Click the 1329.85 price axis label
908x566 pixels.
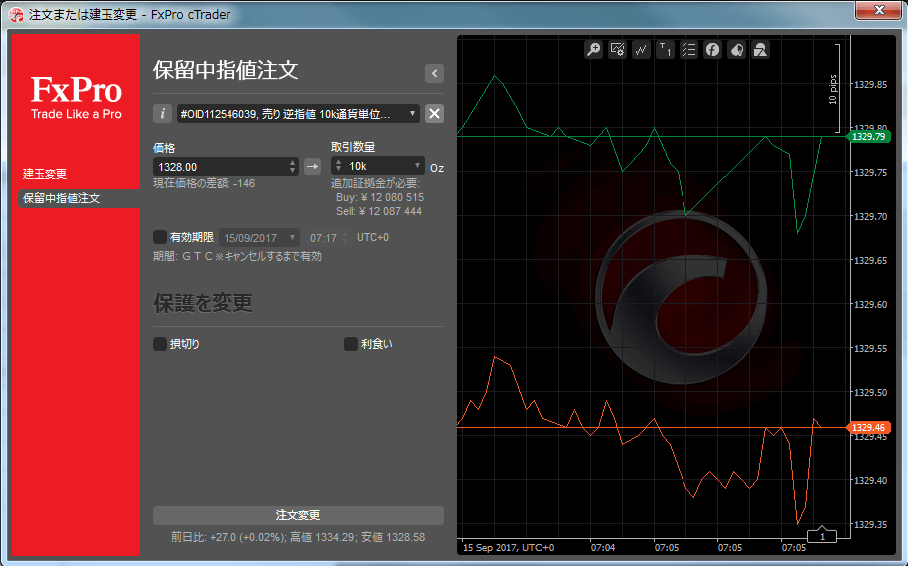pos(870,85)
